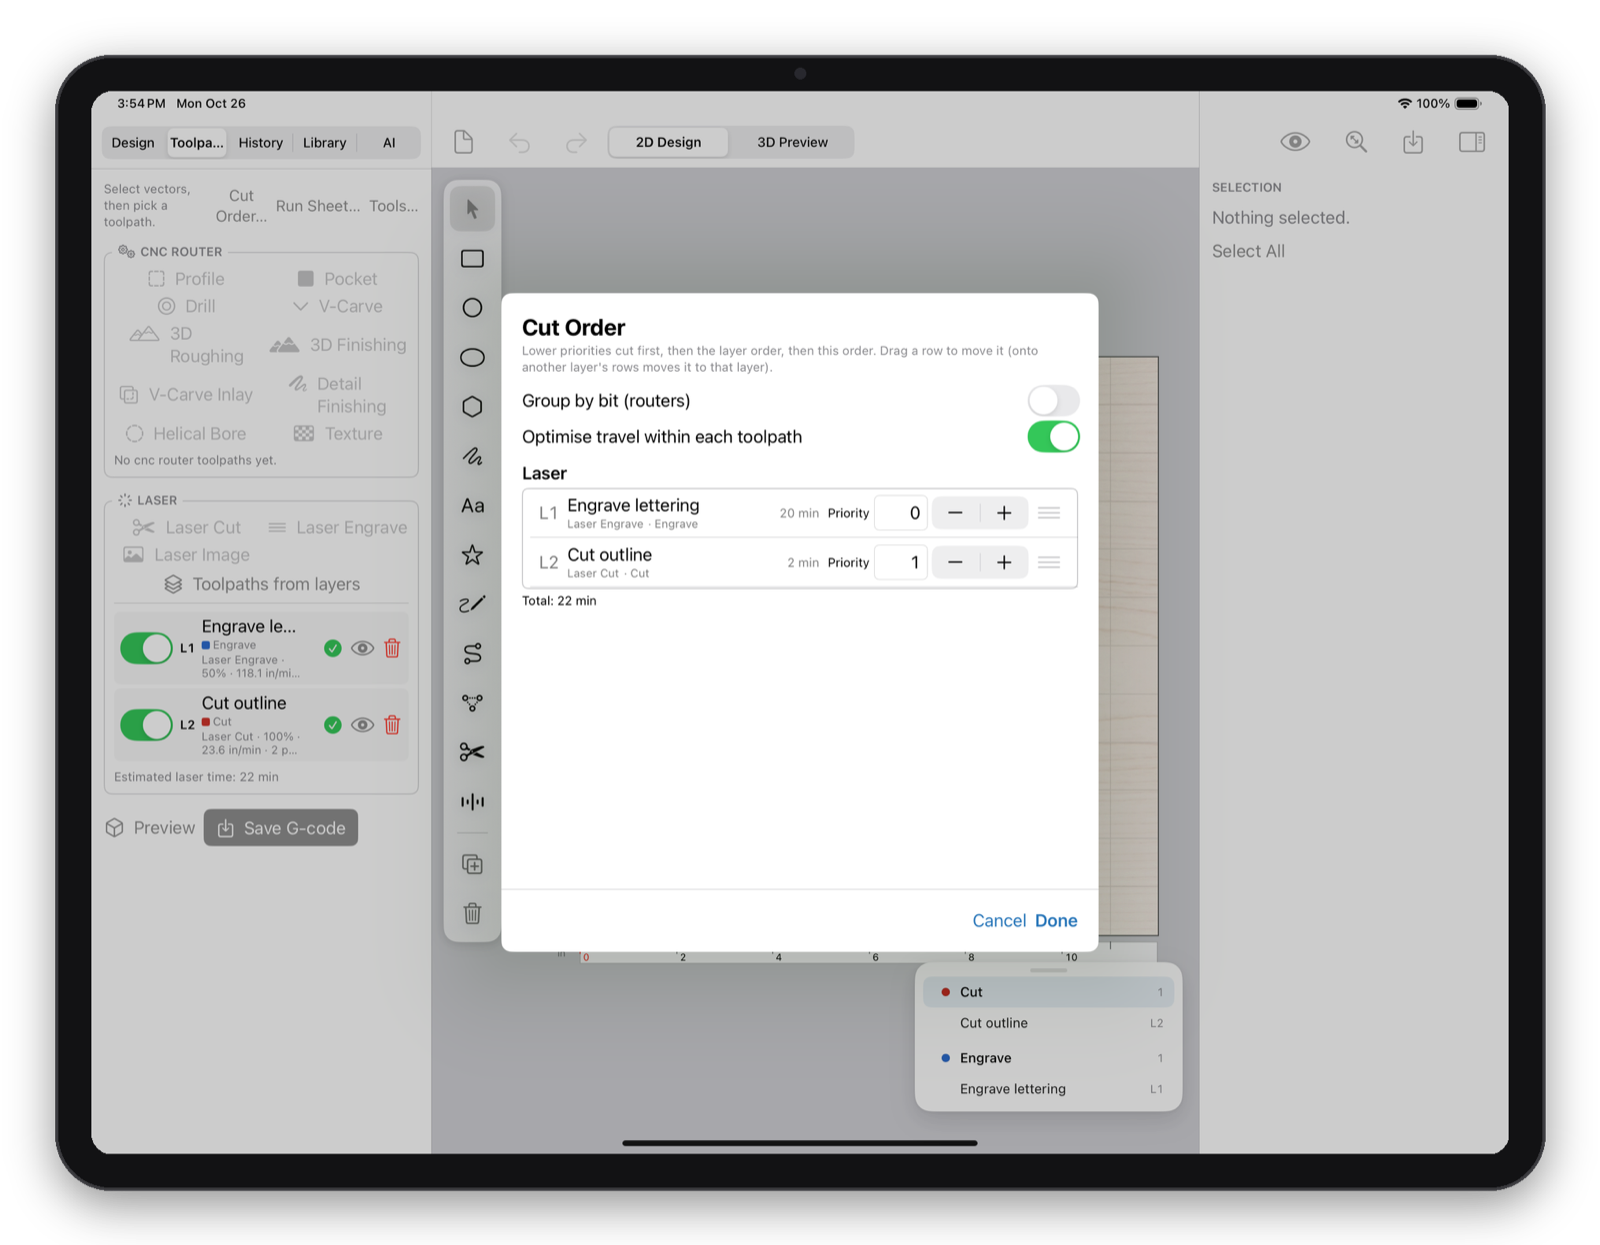1600x1245 pixels.
Task: Switch to 3D Preview view
Action: [792, 142]
